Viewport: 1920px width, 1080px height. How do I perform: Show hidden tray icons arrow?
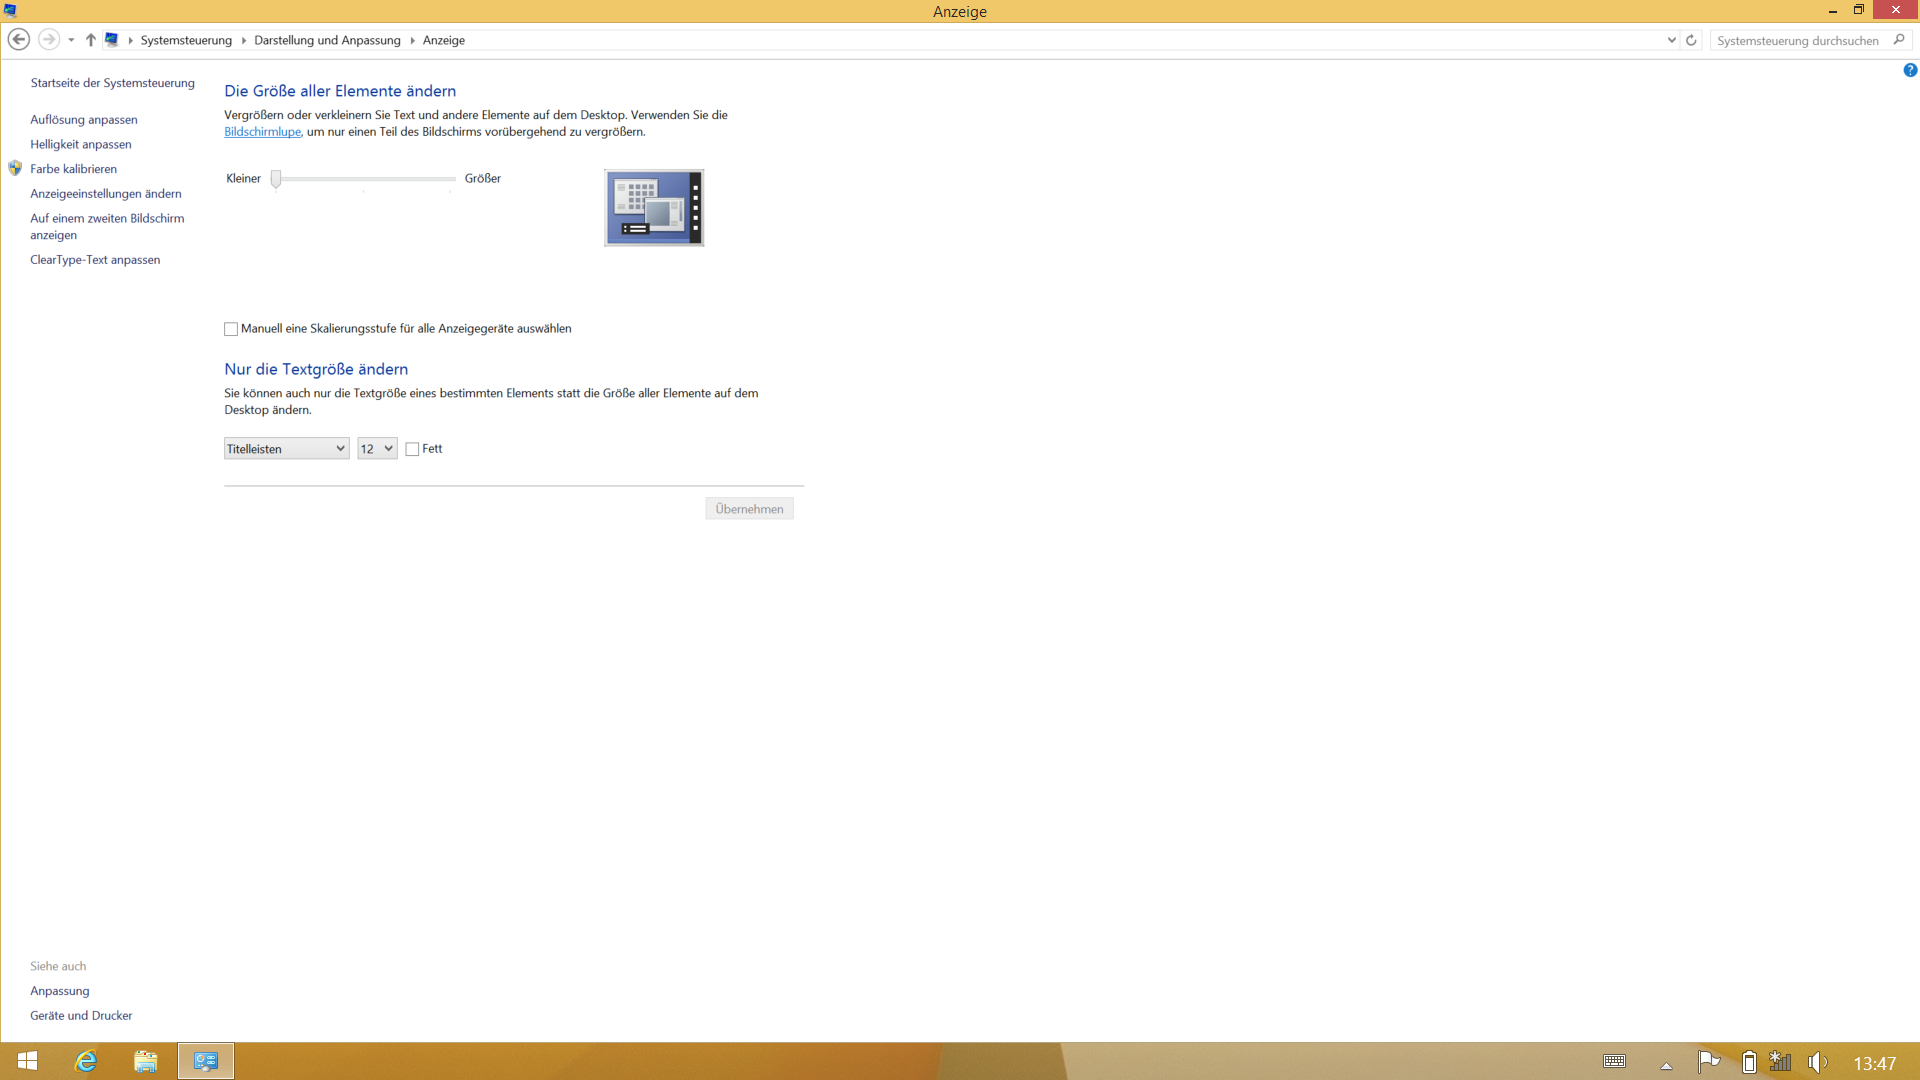[1666, 1065]
